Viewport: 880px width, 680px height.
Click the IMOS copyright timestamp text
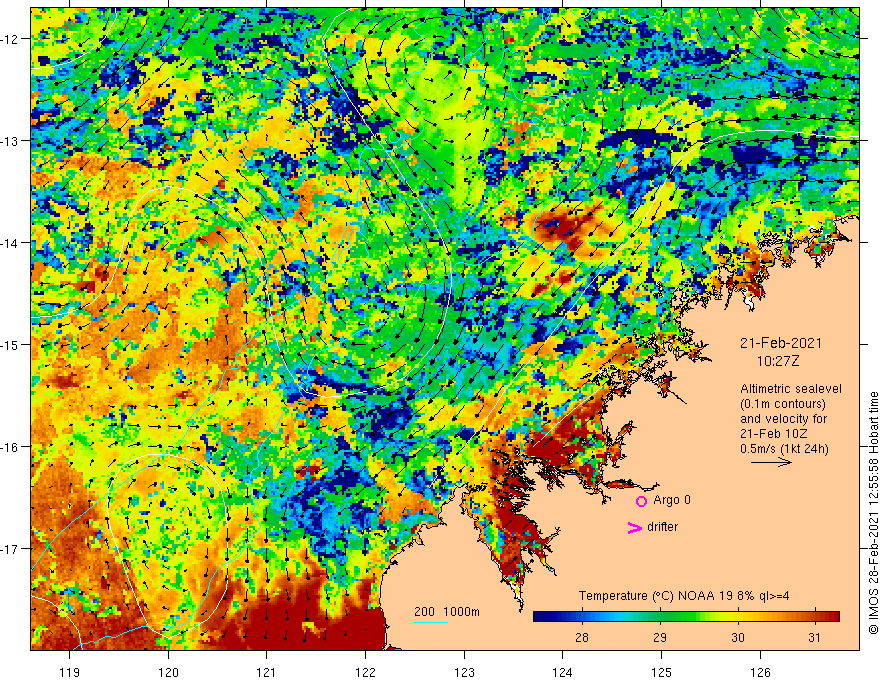[873, 513]
